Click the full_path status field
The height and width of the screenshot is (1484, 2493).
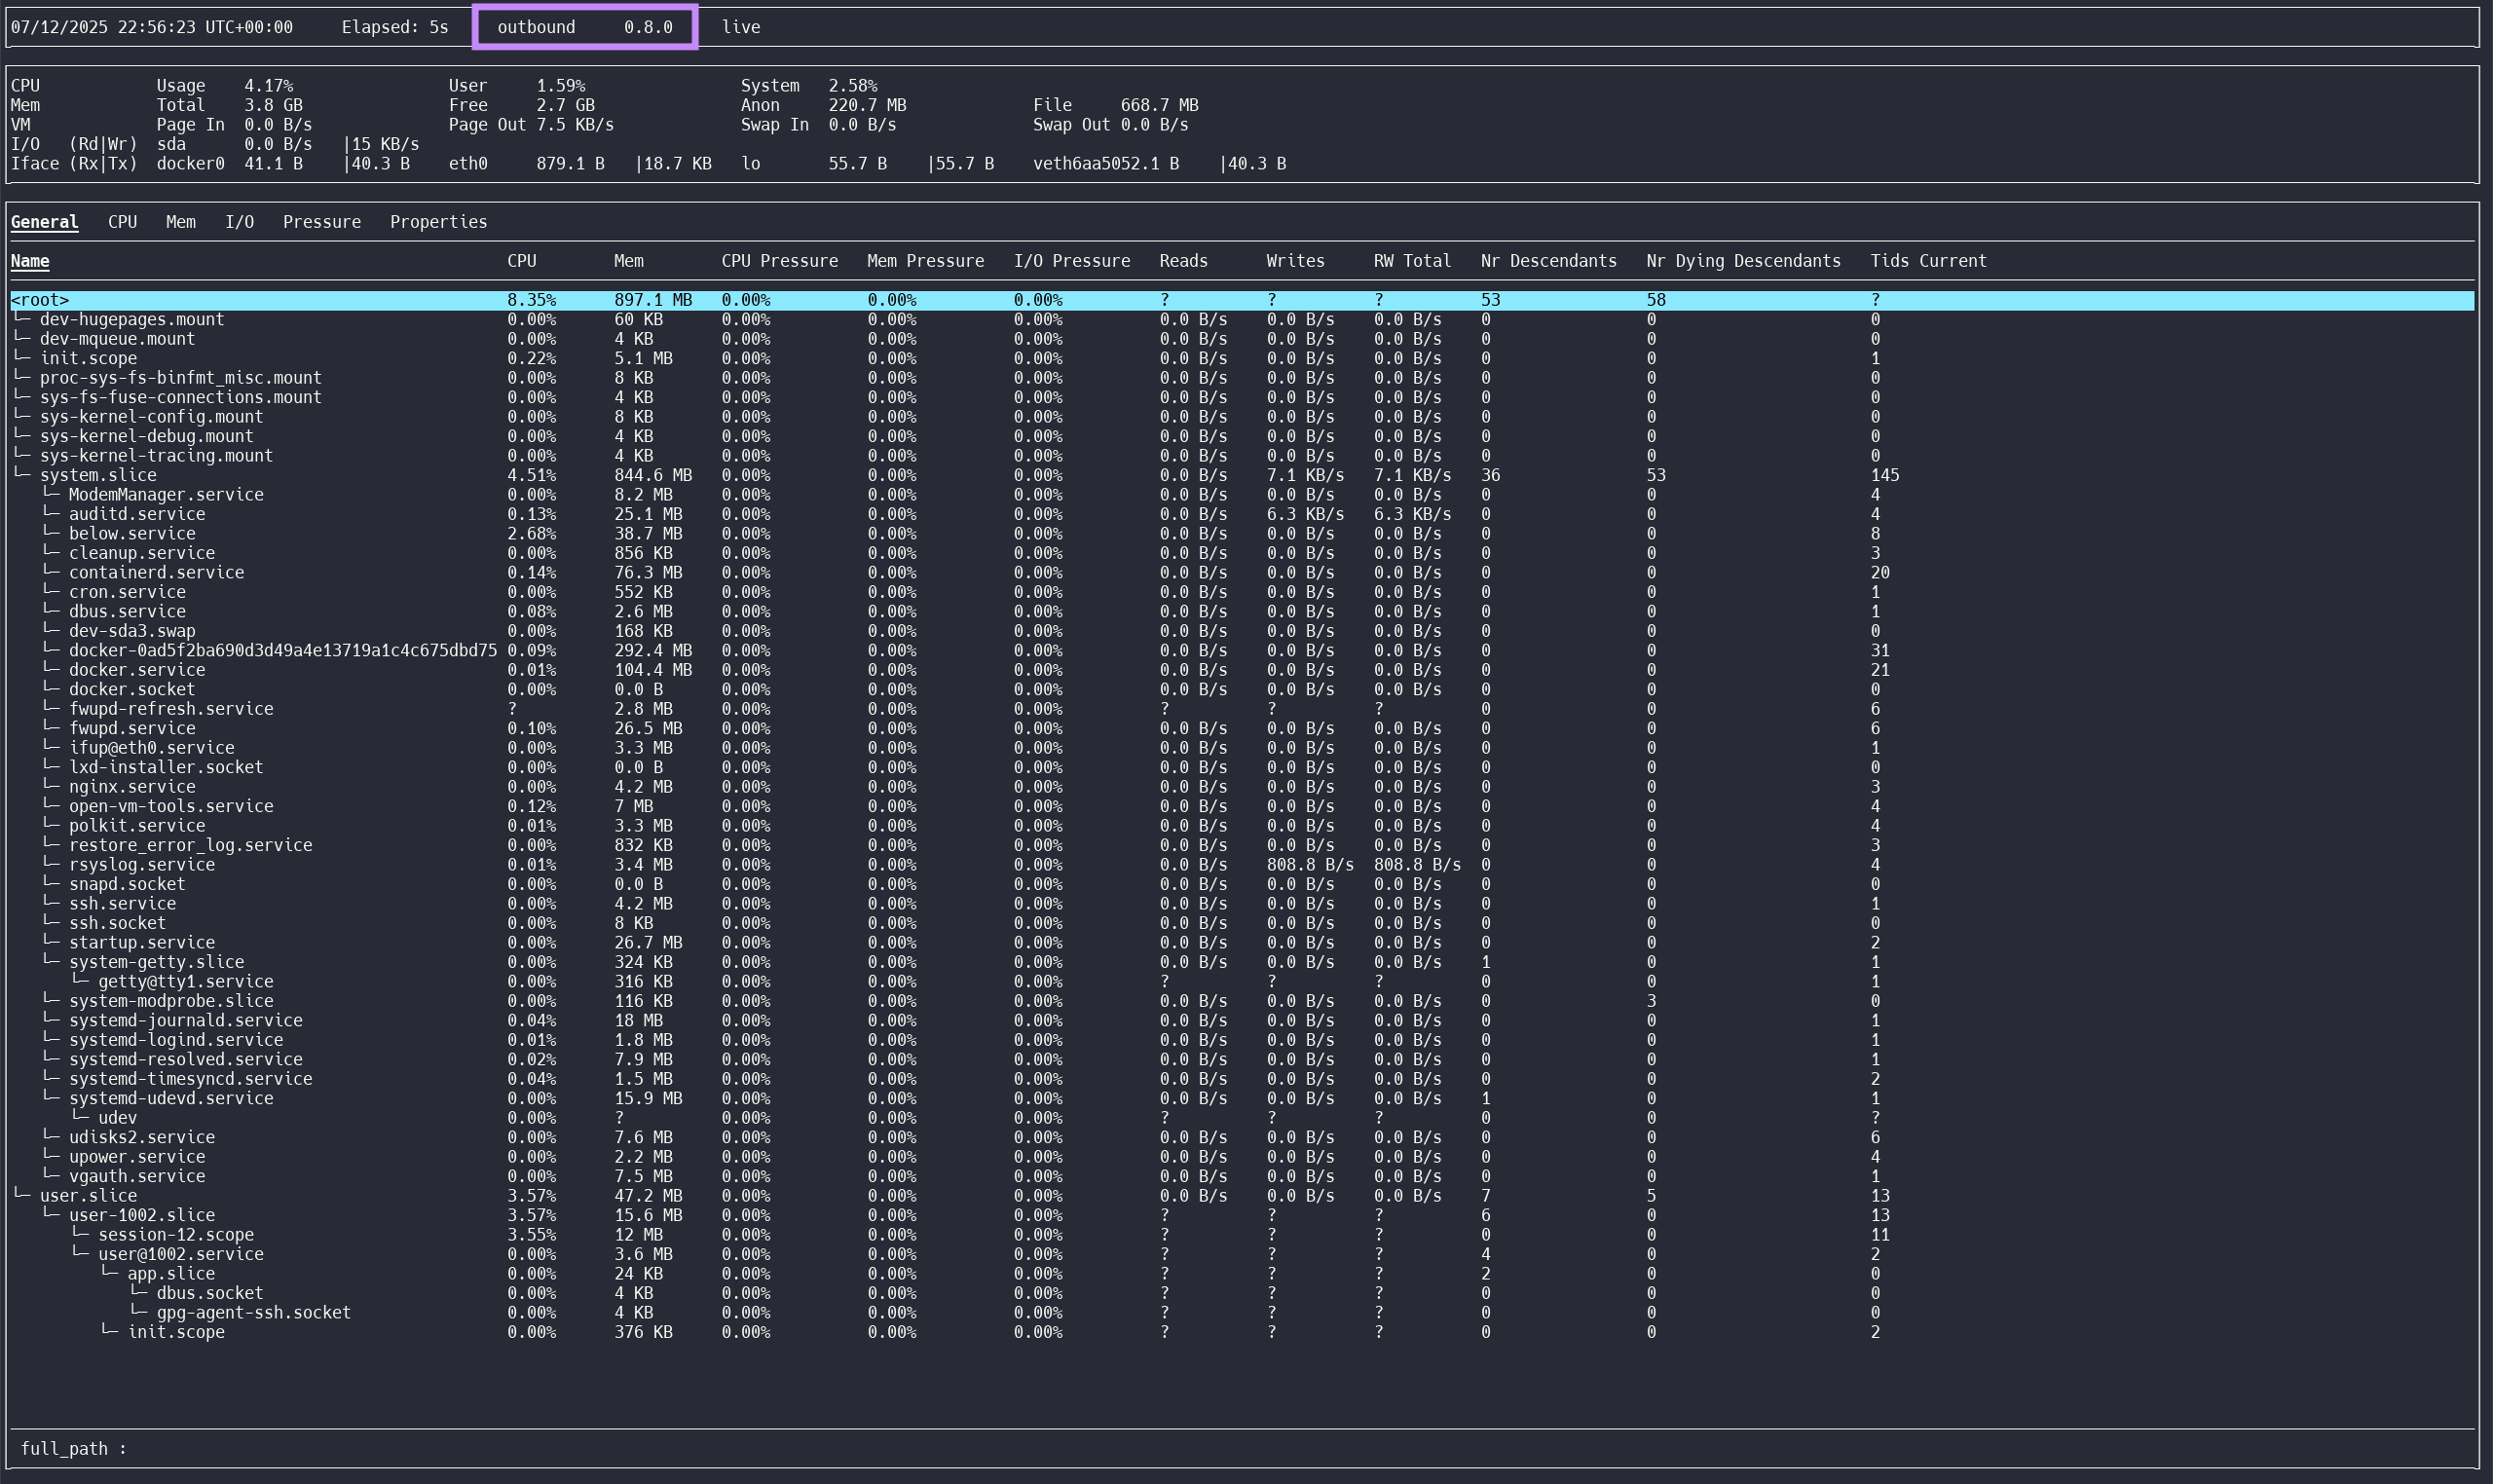[73, 1449]
